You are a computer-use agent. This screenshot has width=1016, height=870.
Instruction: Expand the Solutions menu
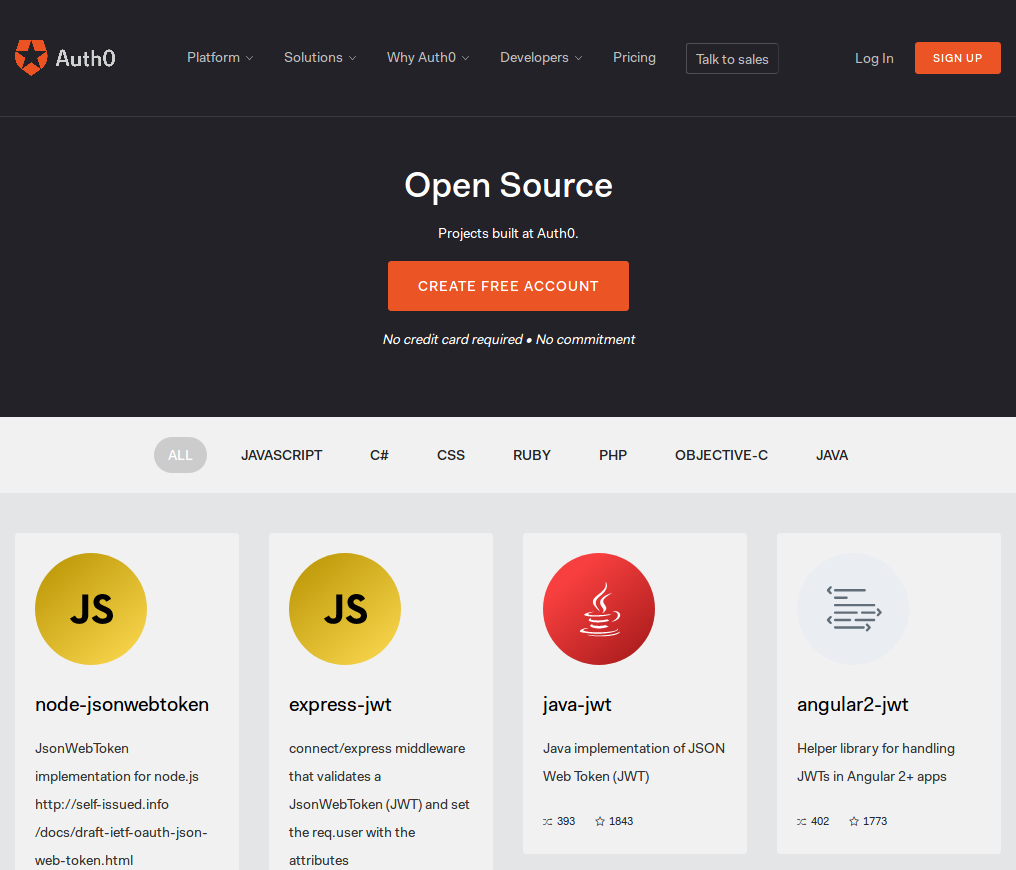tap(320, 58)
